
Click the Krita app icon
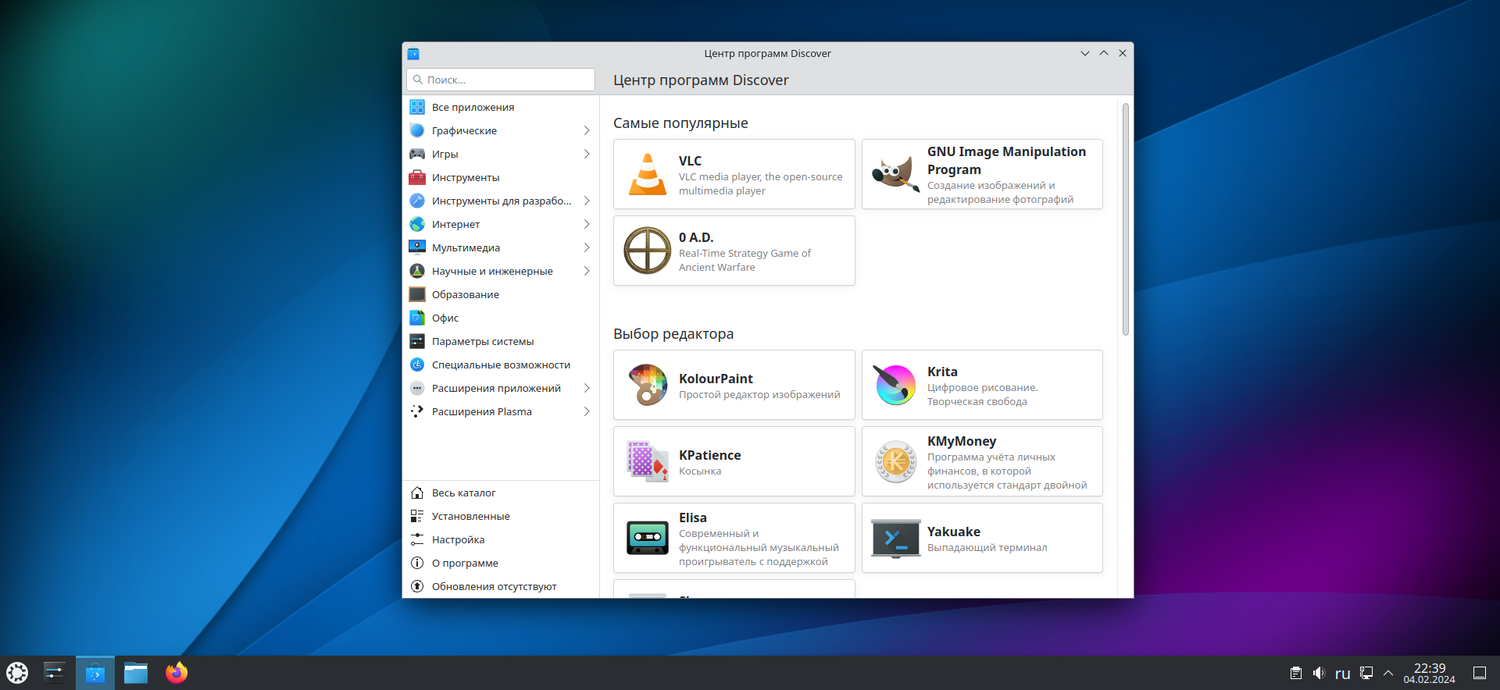click(x=896, y=385)
